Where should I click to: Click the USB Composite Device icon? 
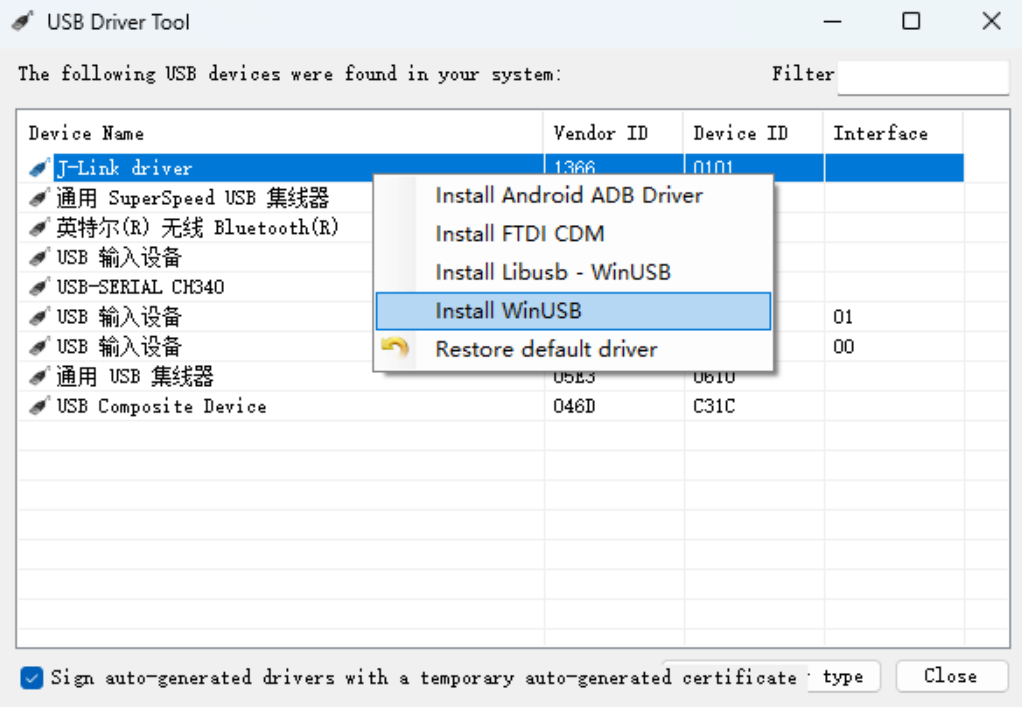tap(39, 407)
